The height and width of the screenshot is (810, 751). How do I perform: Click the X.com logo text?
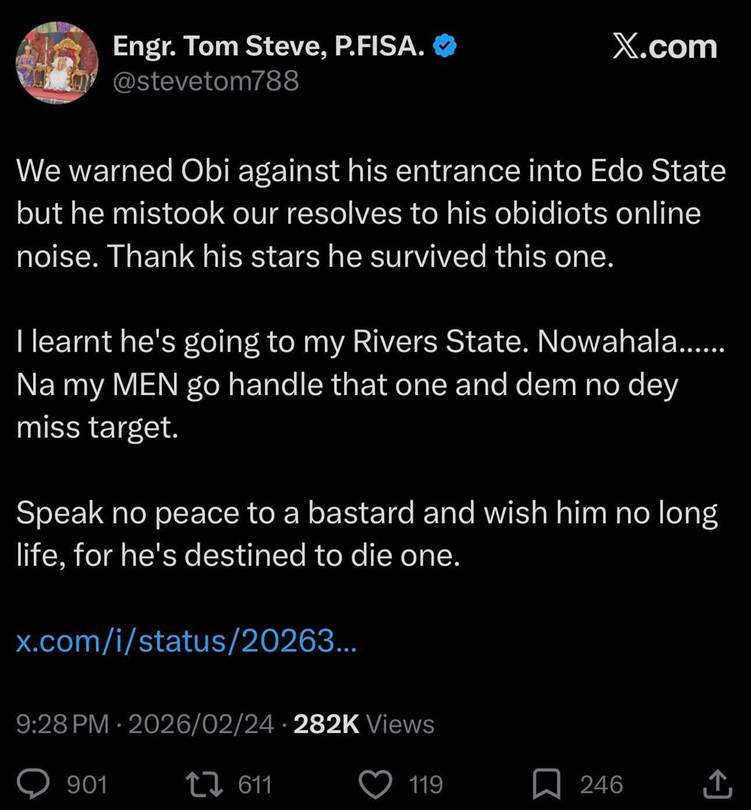pyautogui.click(x=664, y=46)
